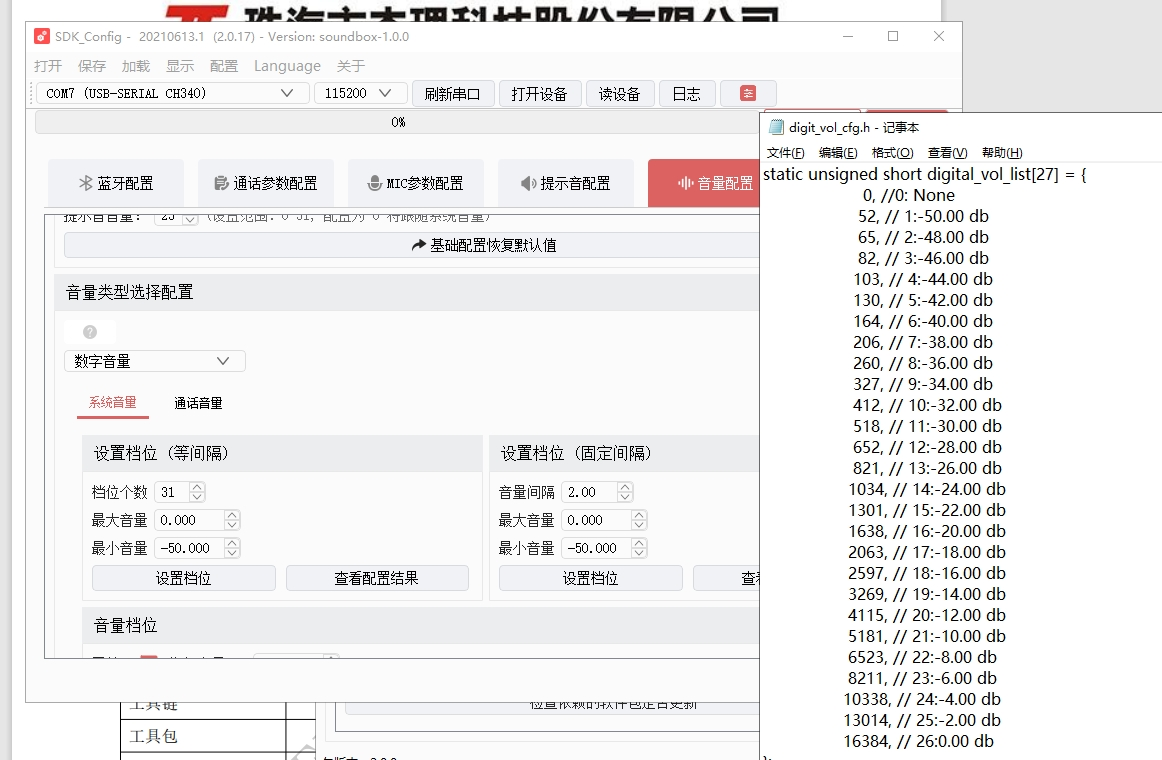This screenshot has width=1162, height=760.
Task: Click the 0% progress bar
Action: point(398,122)
